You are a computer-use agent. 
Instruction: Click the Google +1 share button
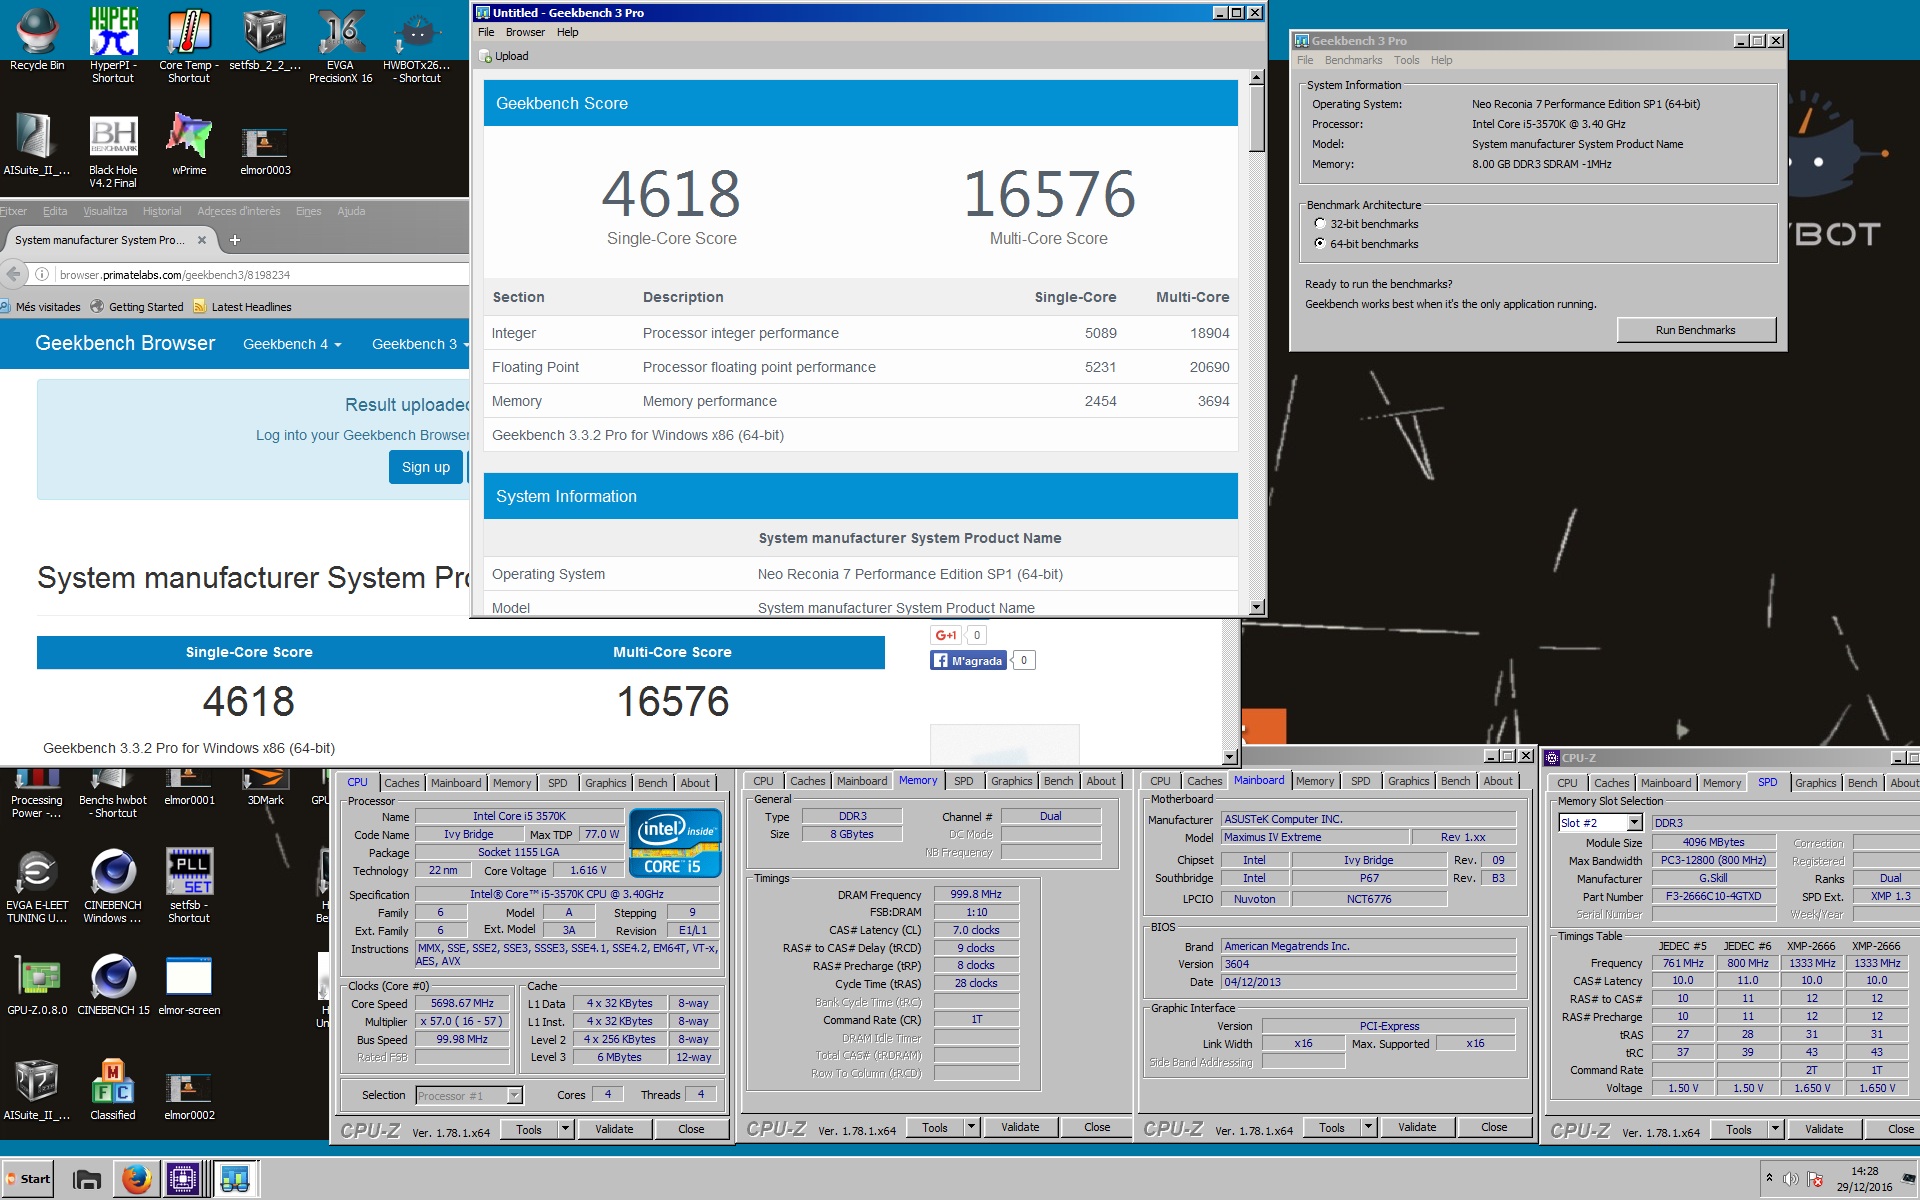pyautogui.click(x=946, y=635)
